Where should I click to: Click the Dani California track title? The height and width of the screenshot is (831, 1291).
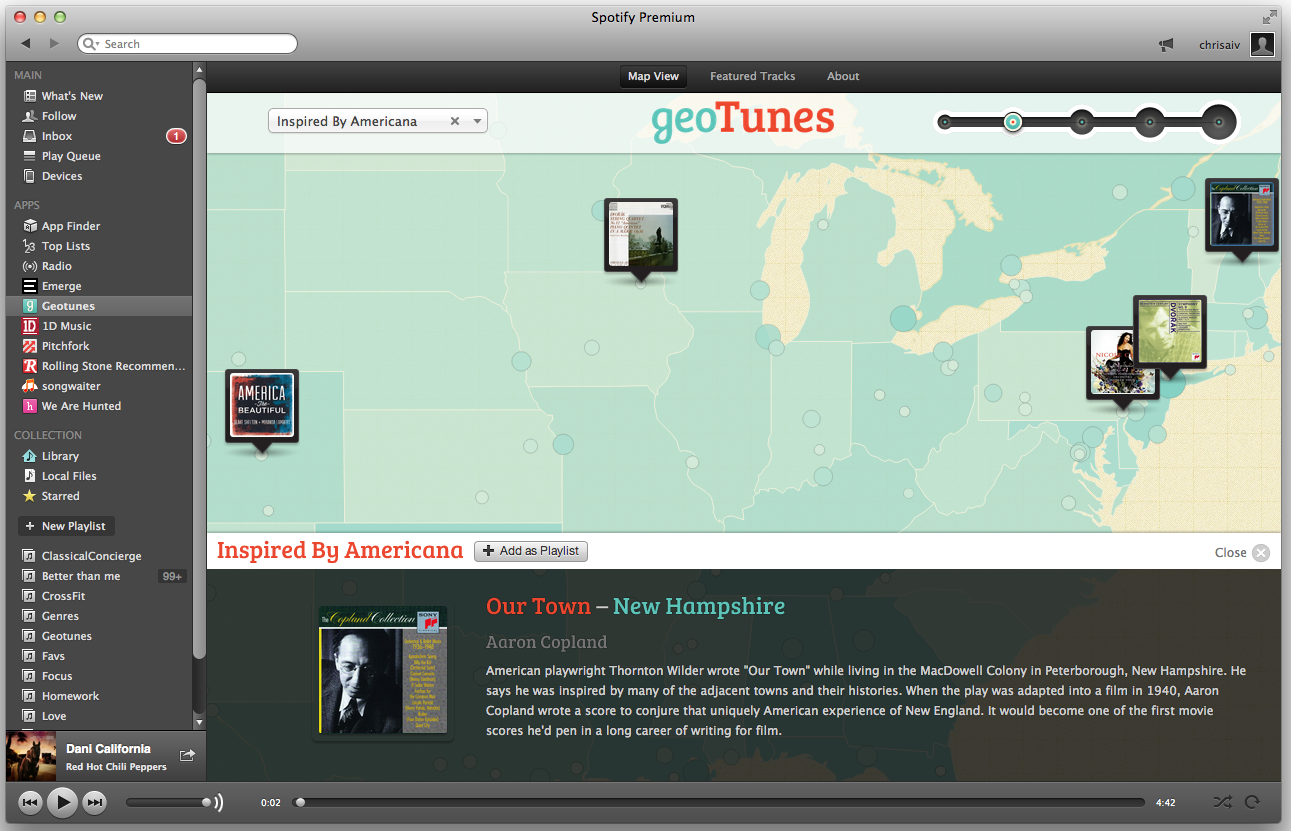[x=108, y=749]
